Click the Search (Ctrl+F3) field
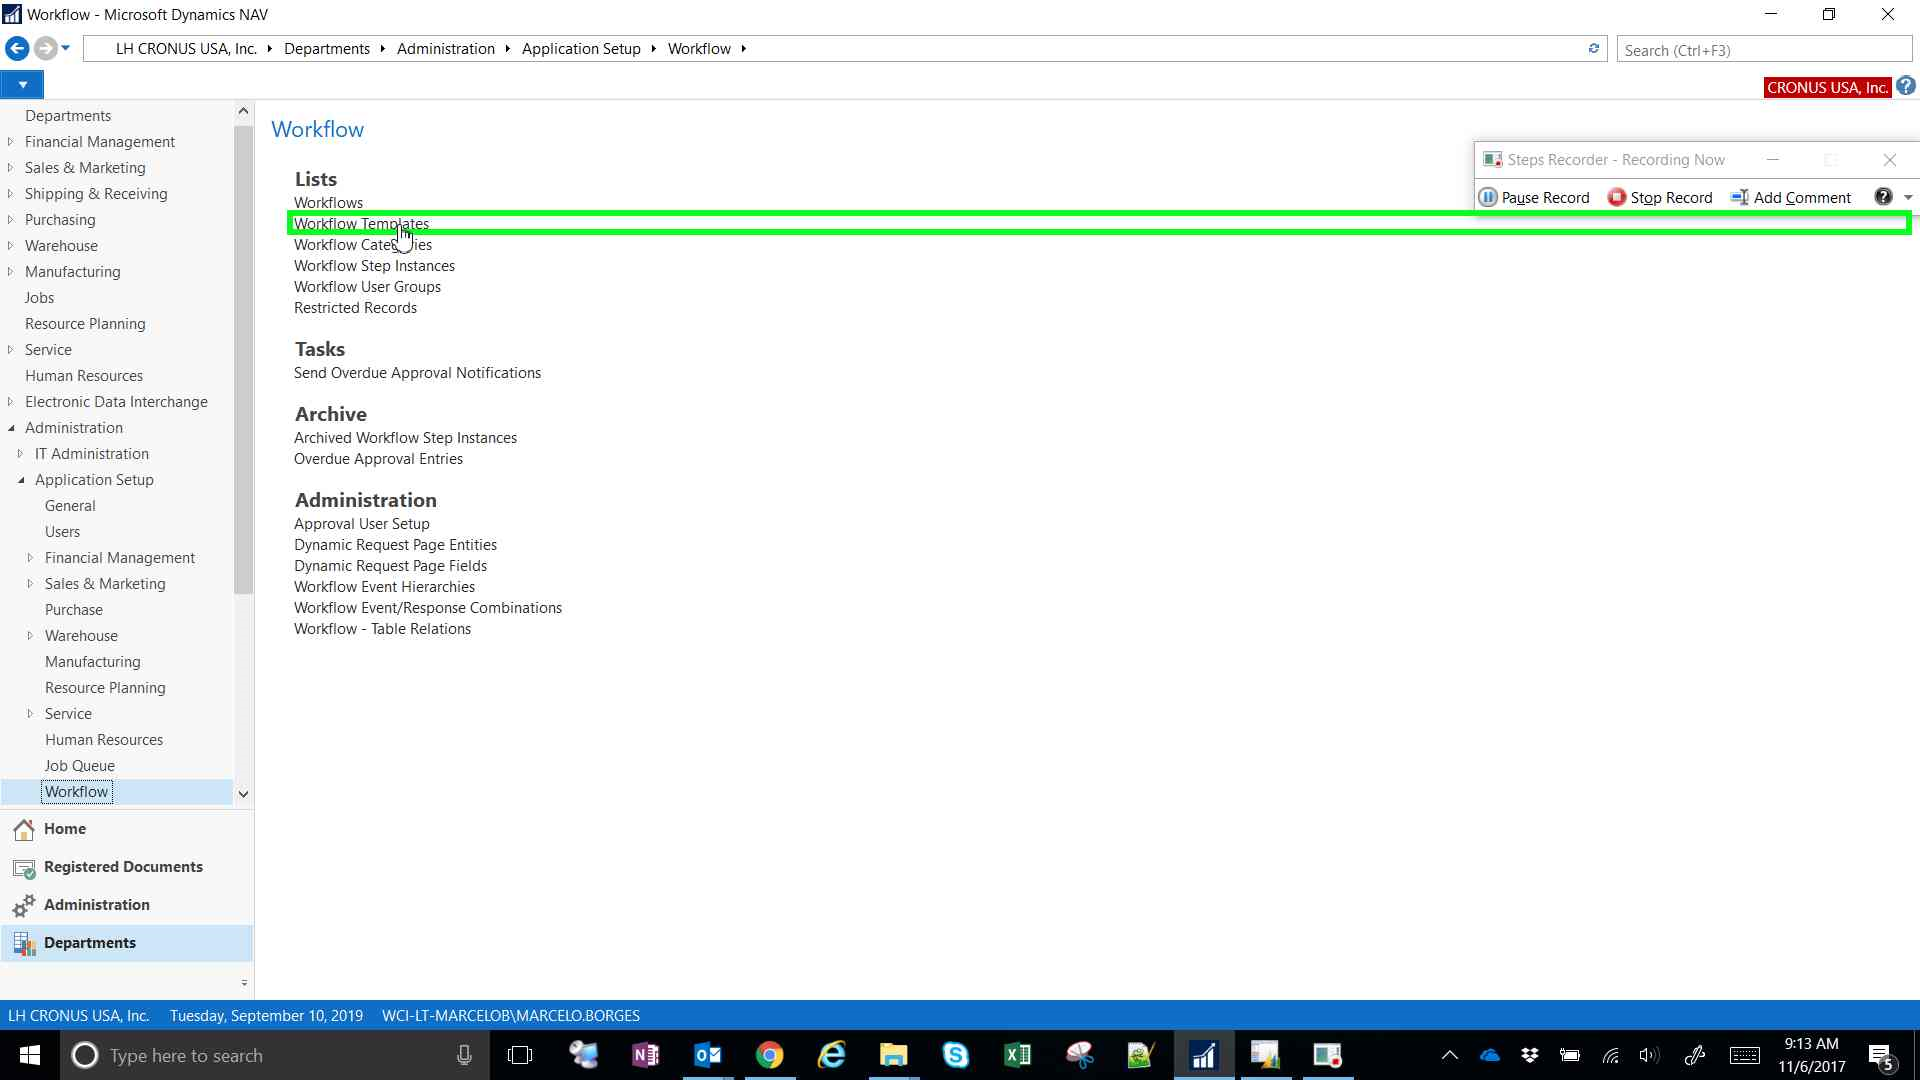The height and width of the screenshot is (1080, 1920). click(1763, 50)
